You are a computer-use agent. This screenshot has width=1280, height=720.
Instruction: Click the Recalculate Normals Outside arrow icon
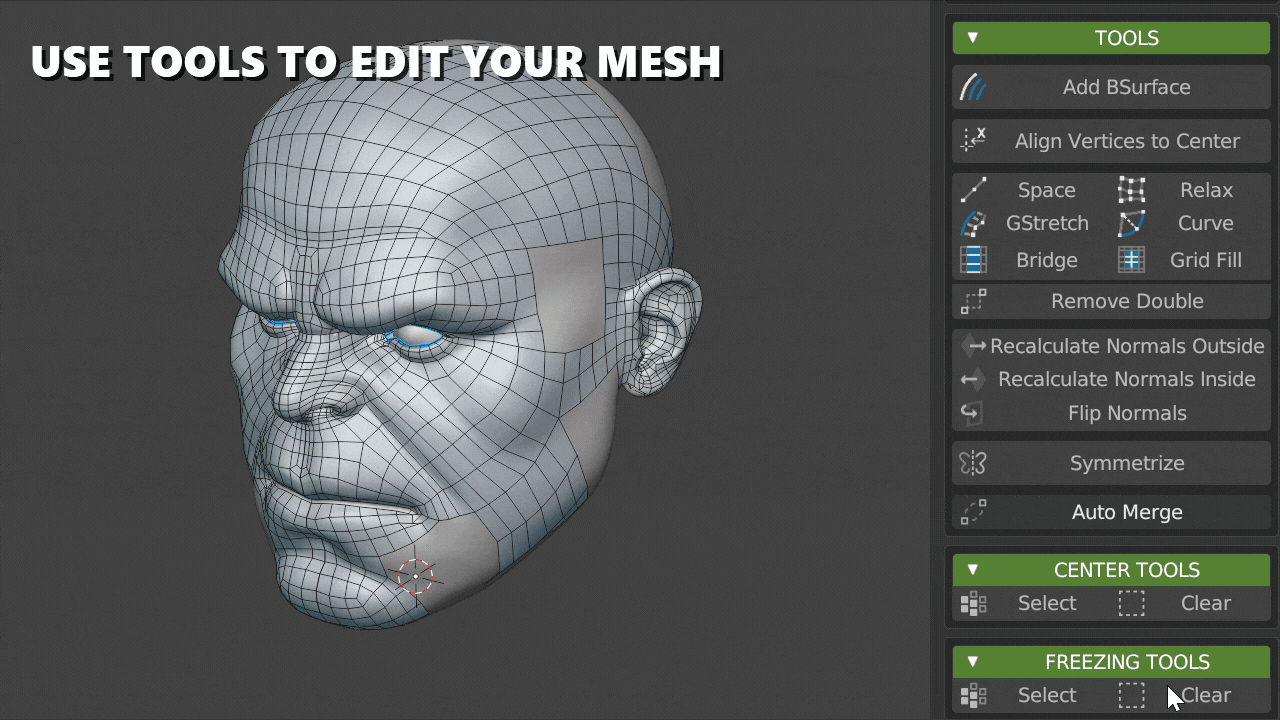click(x=973, y=346)
